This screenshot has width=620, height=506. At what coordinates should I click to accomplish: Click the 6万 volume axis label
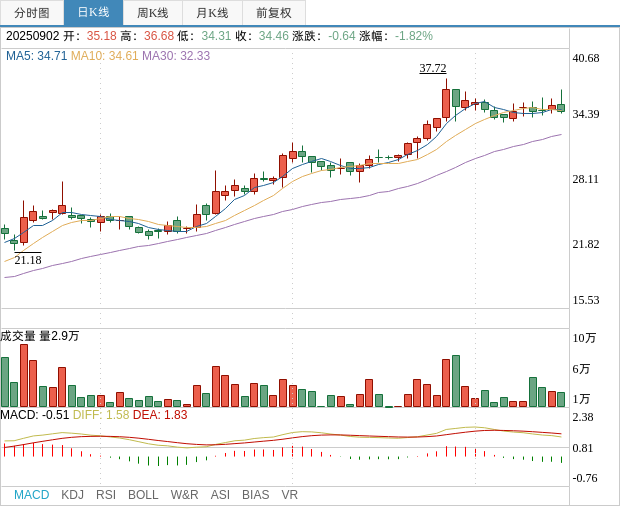coord(581,369)
